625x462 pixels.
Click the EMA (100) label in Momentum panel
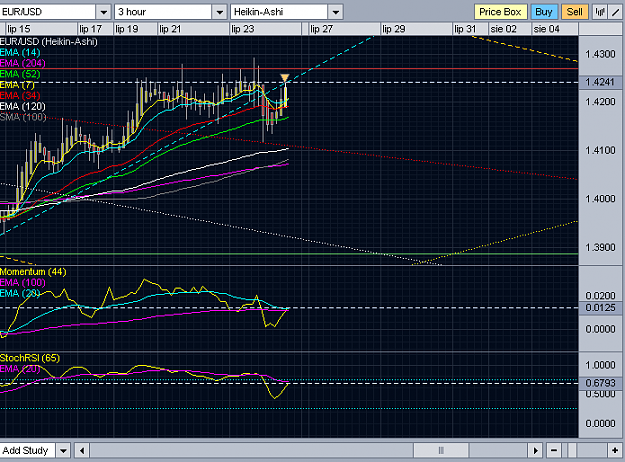[x=23, y=282]
